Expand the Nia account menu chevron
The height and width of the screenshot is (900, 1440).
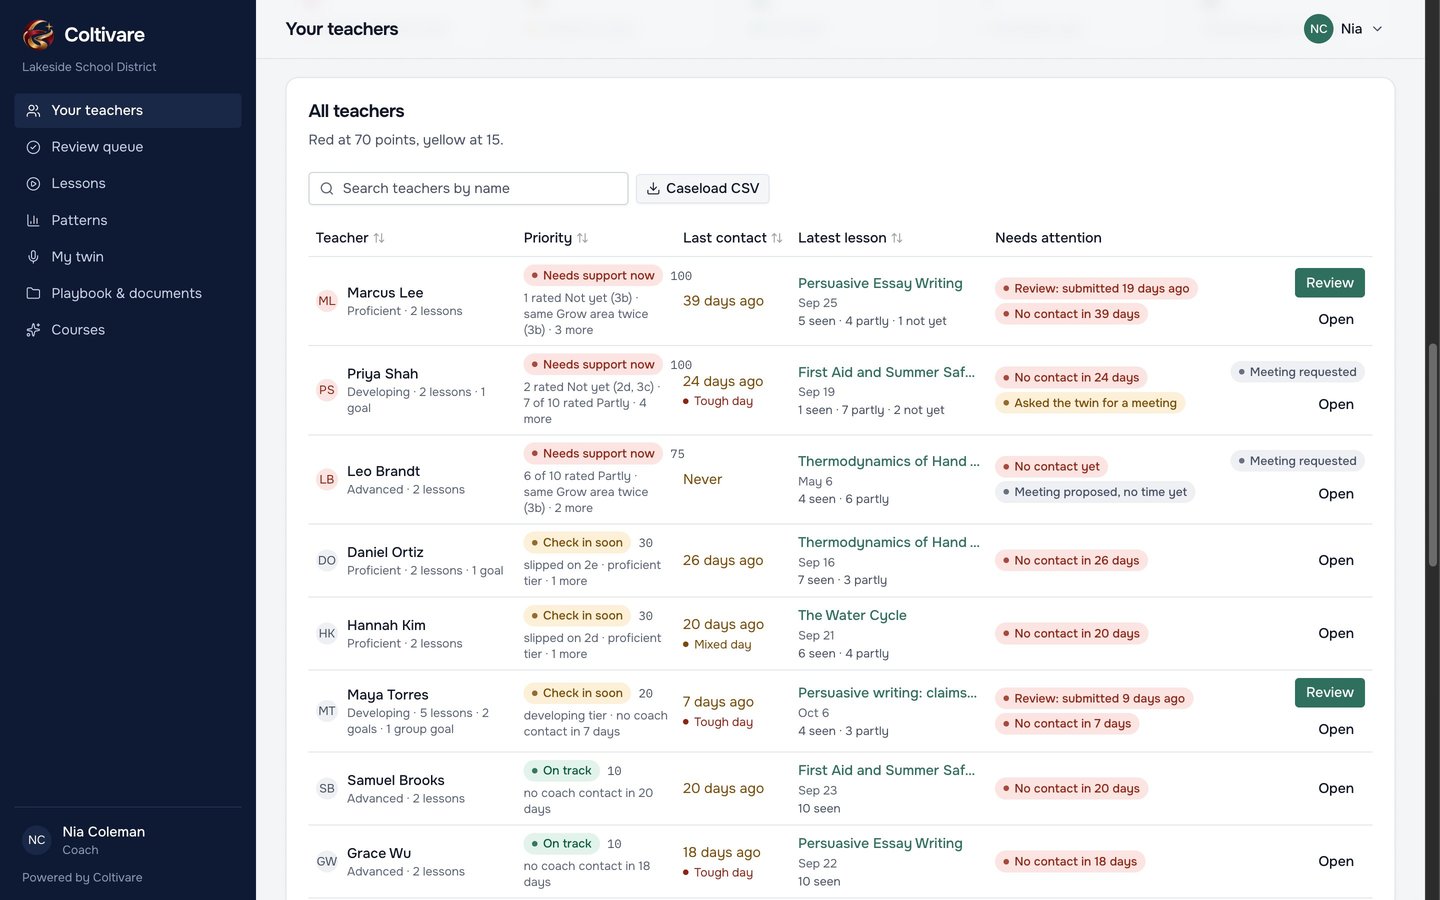(1377, 29)
